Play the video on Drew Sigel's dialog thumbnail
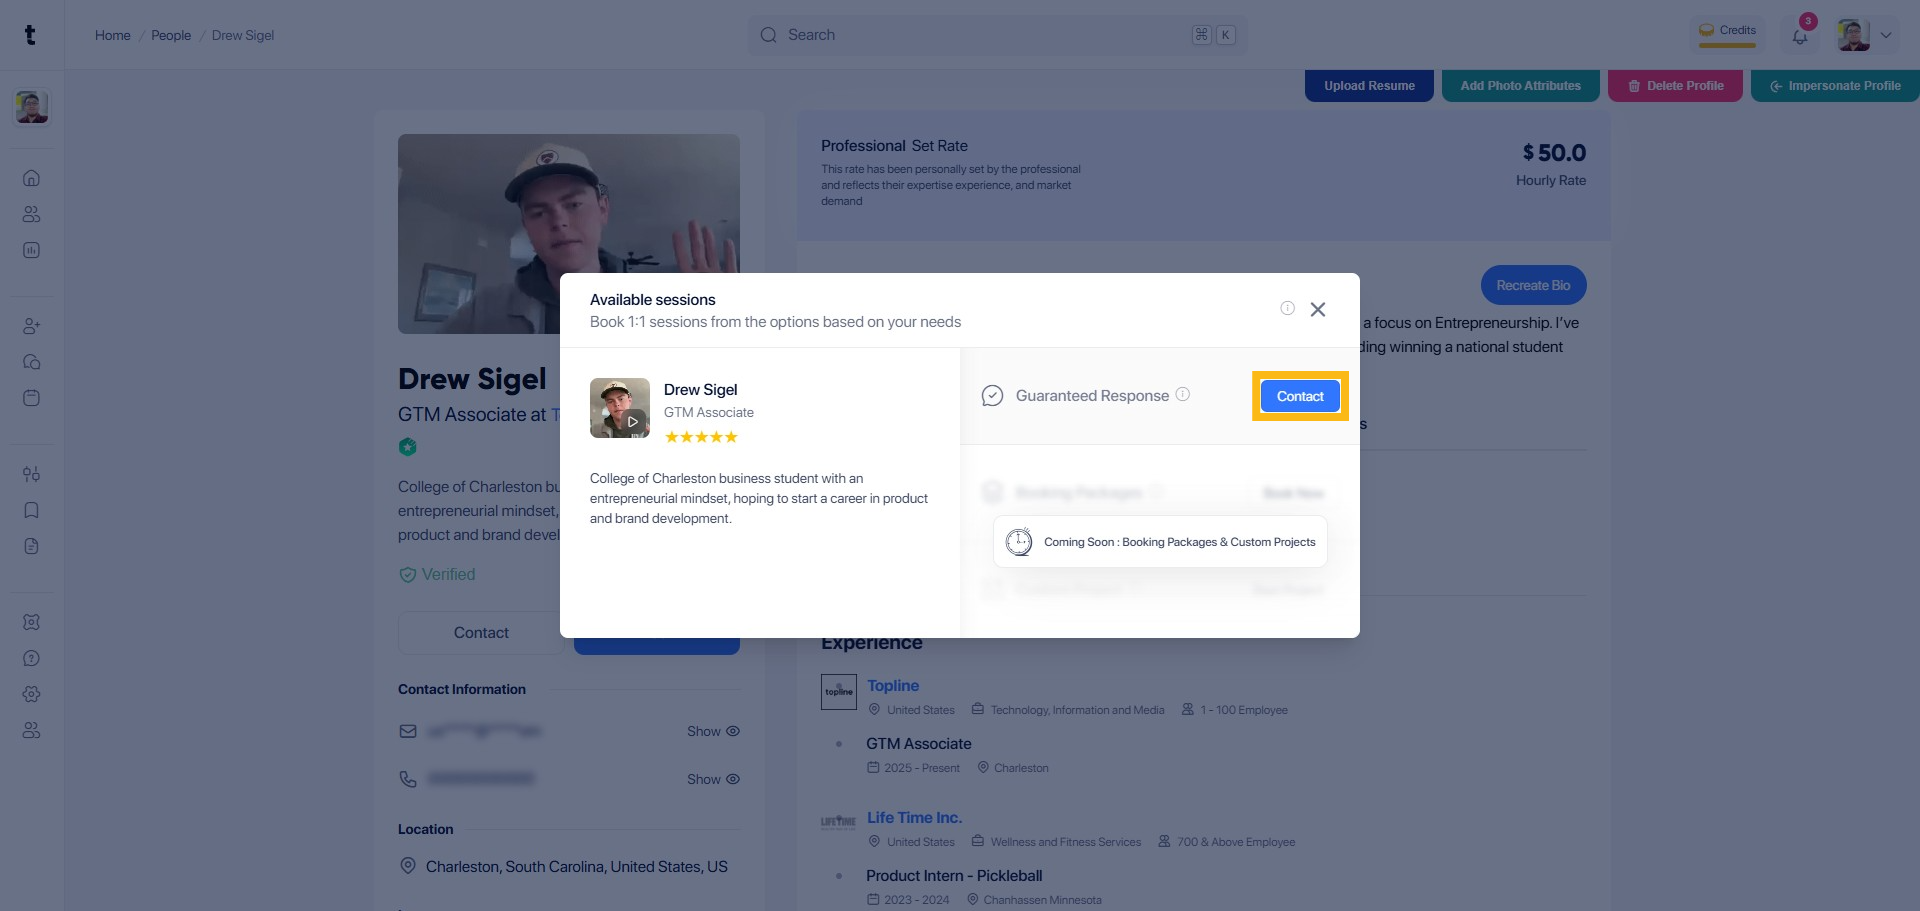Image resolution: width=1920 pixels, height=911 pixels. 632,422
